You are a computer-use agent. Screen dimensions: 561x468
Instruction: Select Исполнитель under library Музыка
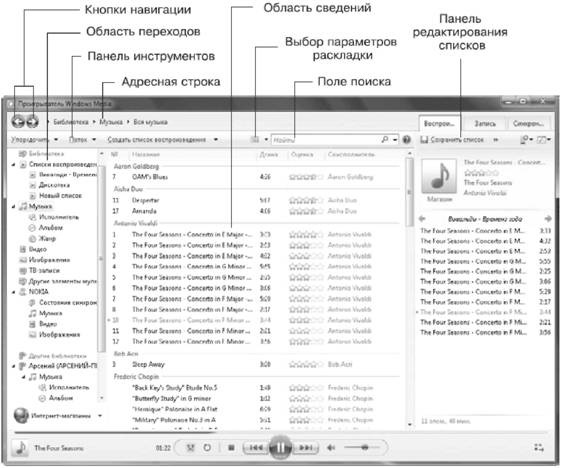click(59, 217)
